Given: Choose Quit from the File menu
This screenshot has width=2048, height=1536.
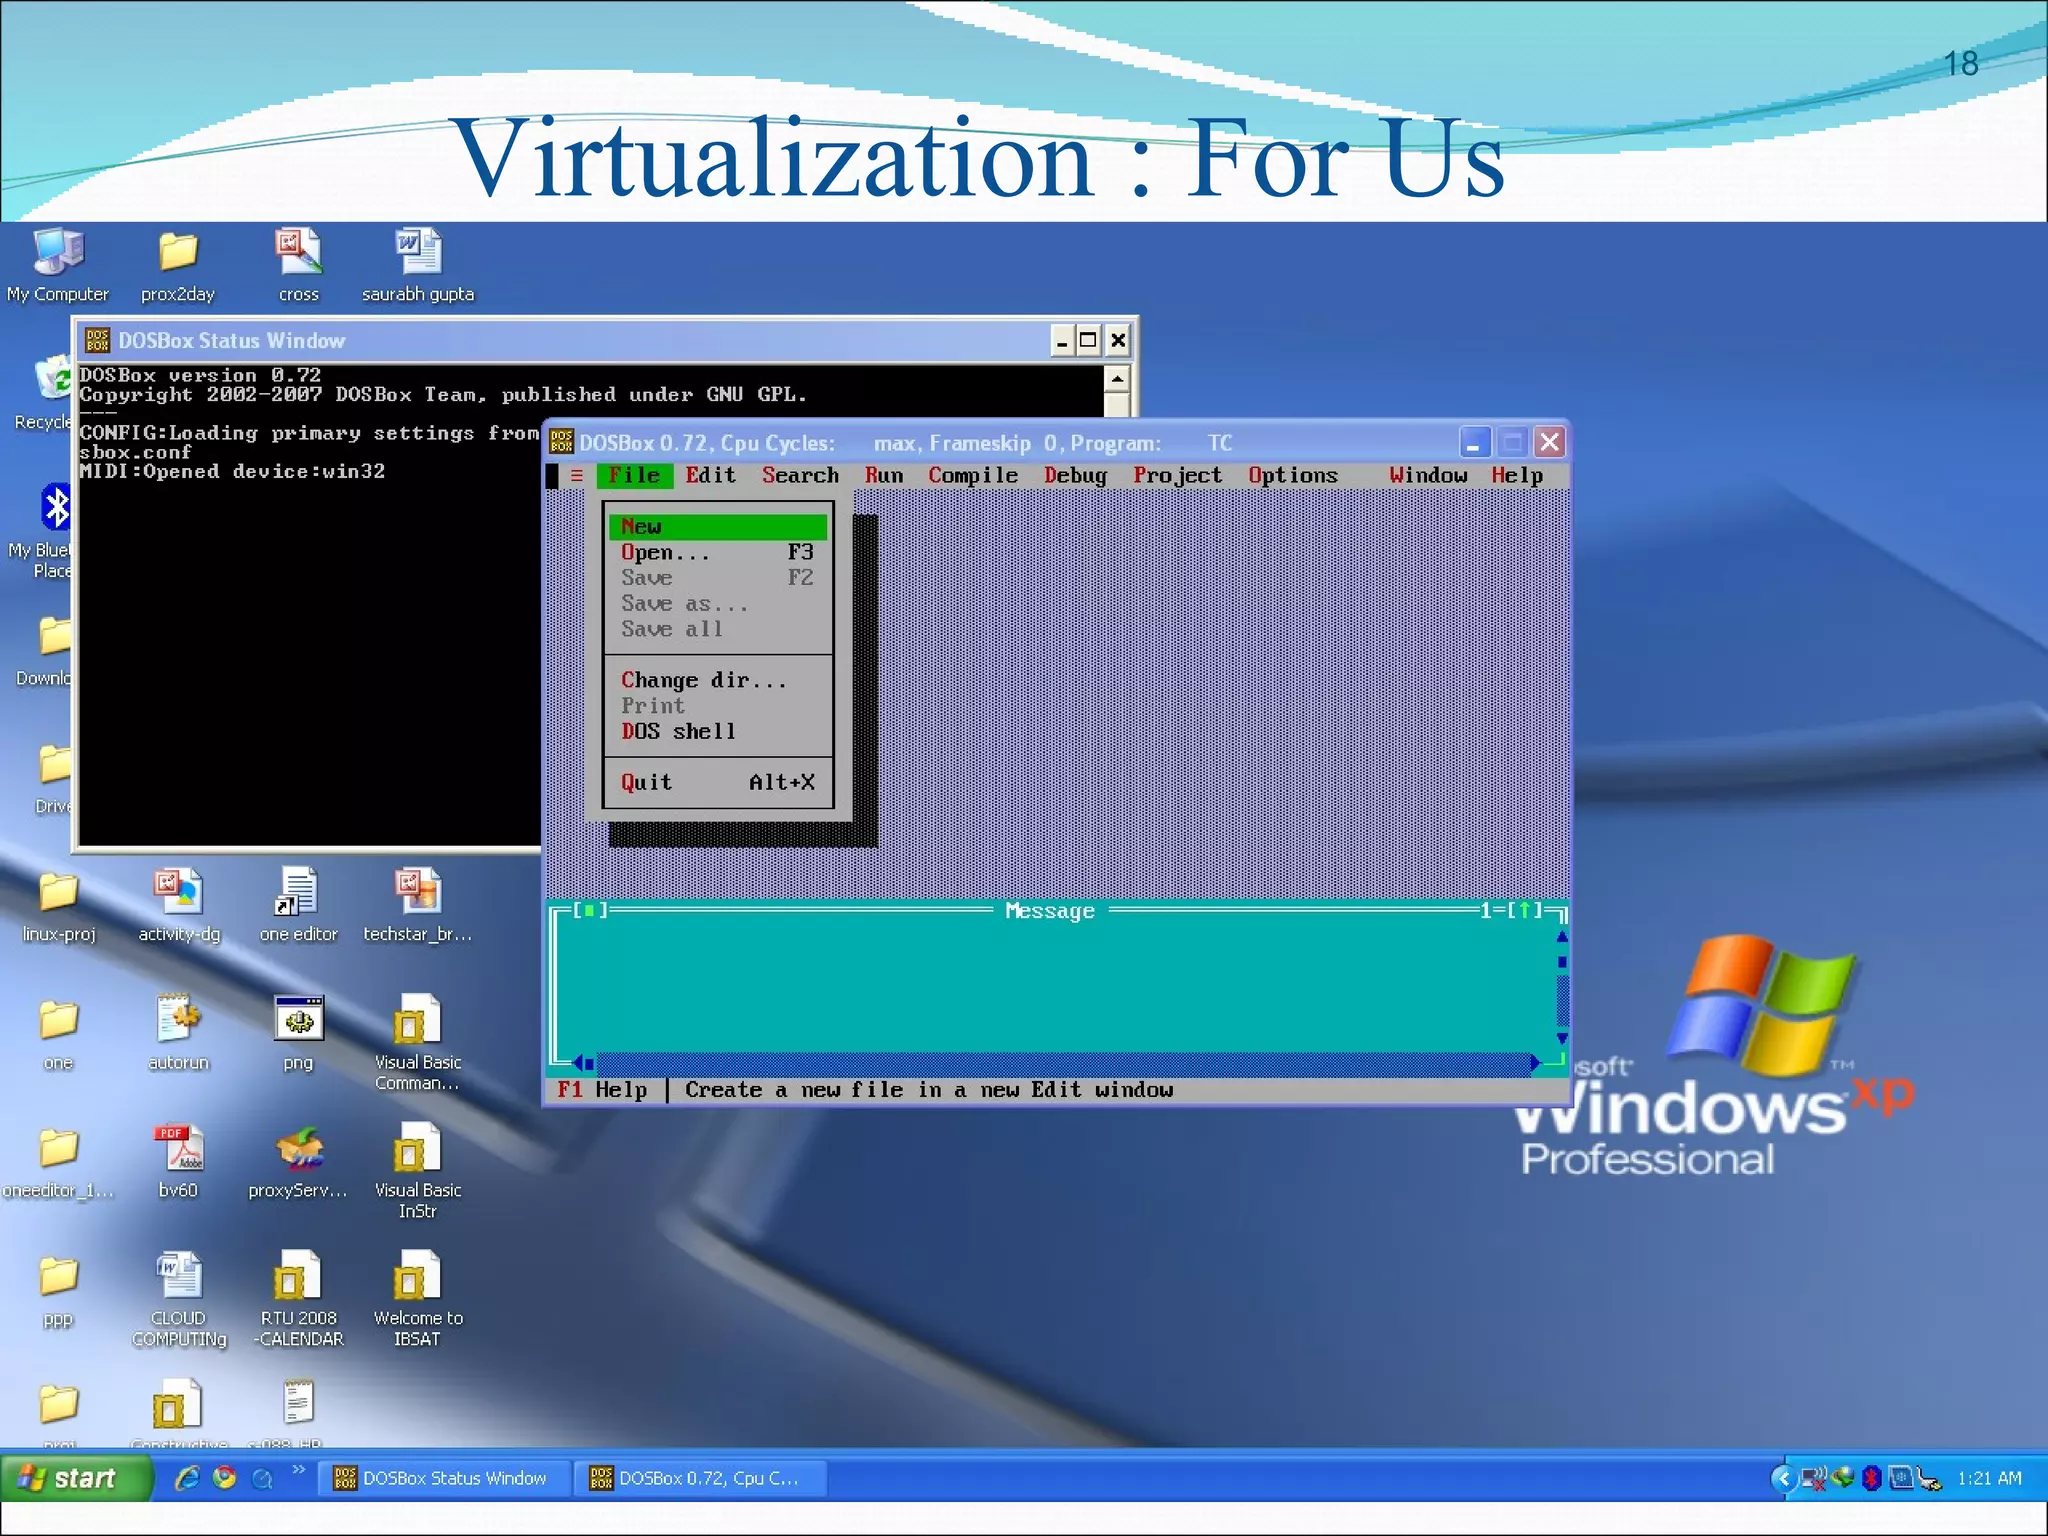Looking at the screenshot, I should (x=718, y=783).
